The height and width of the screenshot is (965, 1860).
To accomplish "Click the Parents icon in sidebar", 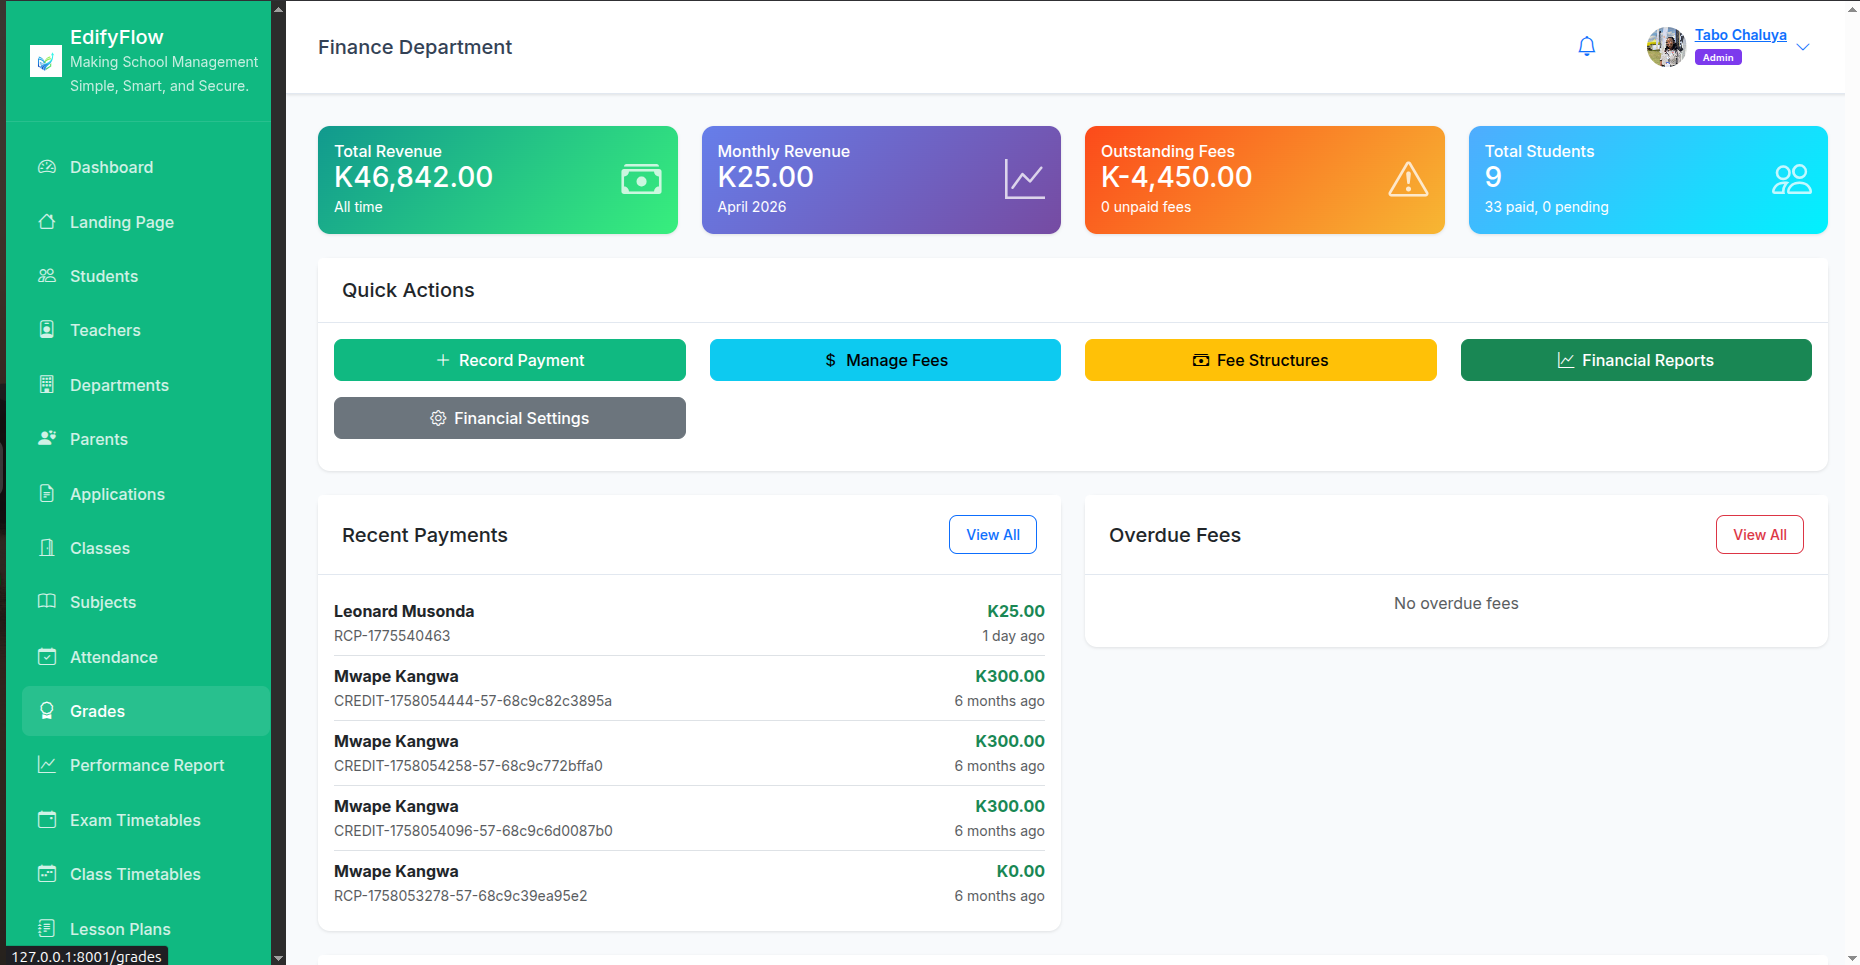I will point(47,438).
